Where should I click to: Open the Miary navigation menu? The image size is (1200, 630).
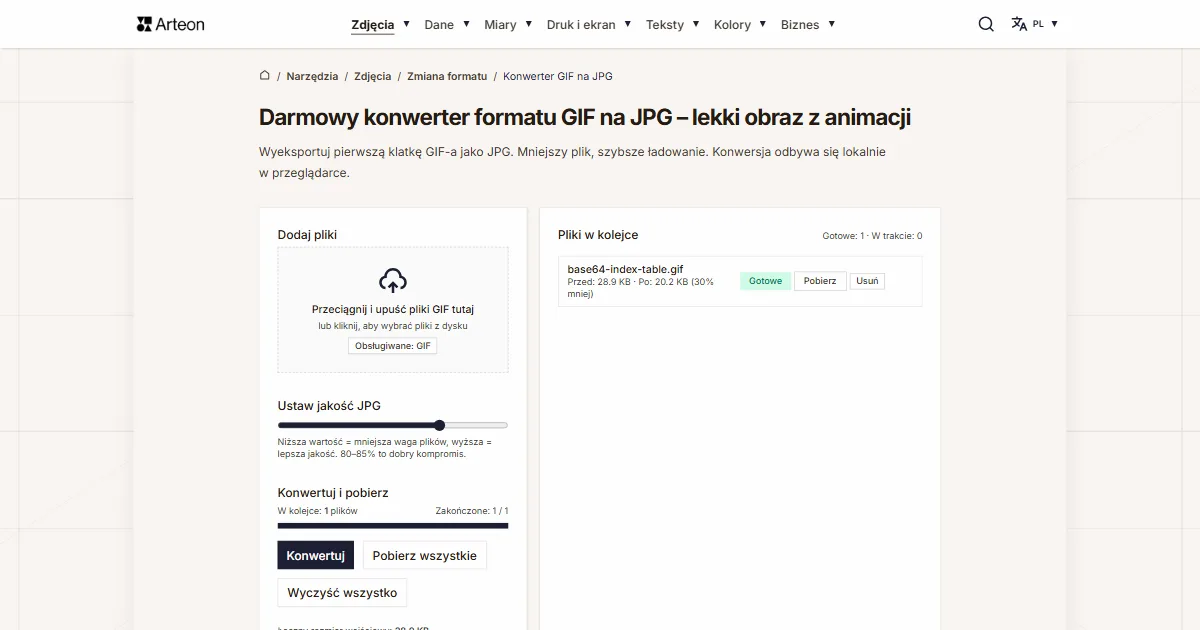pyautogui.click(x=500, y=25)
